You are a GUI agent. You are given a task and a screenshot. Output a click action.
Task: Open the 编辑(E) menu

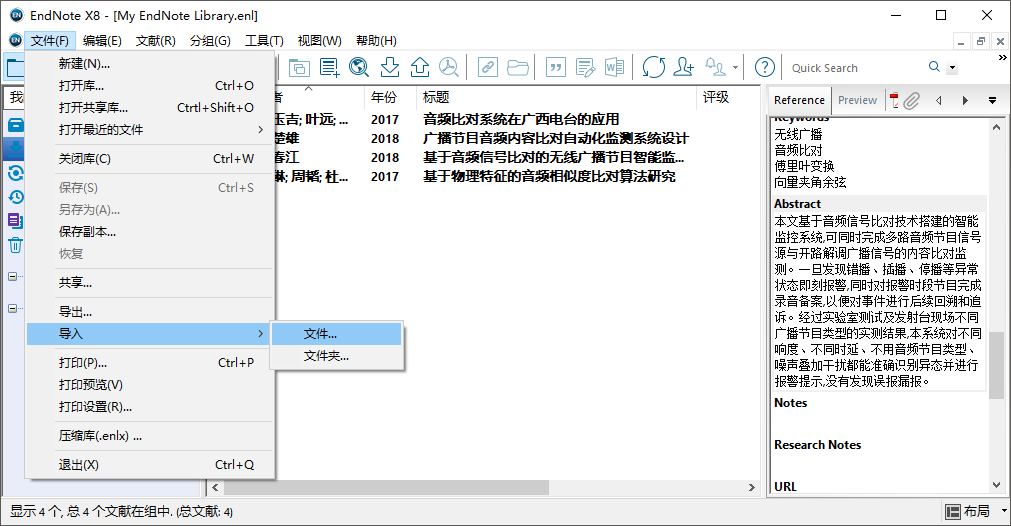[103, 41]
